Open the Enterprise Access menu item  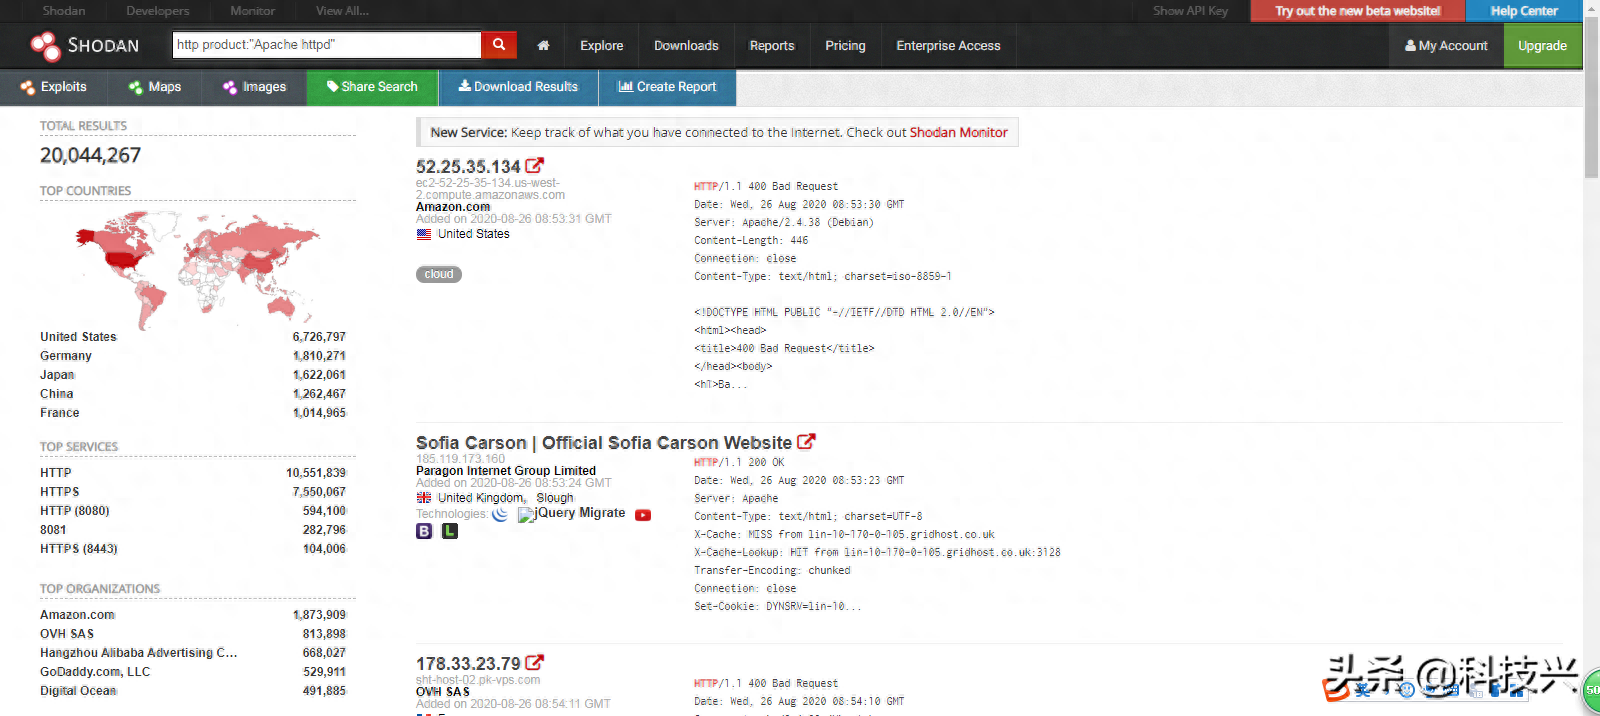click(x=948, y=46)
